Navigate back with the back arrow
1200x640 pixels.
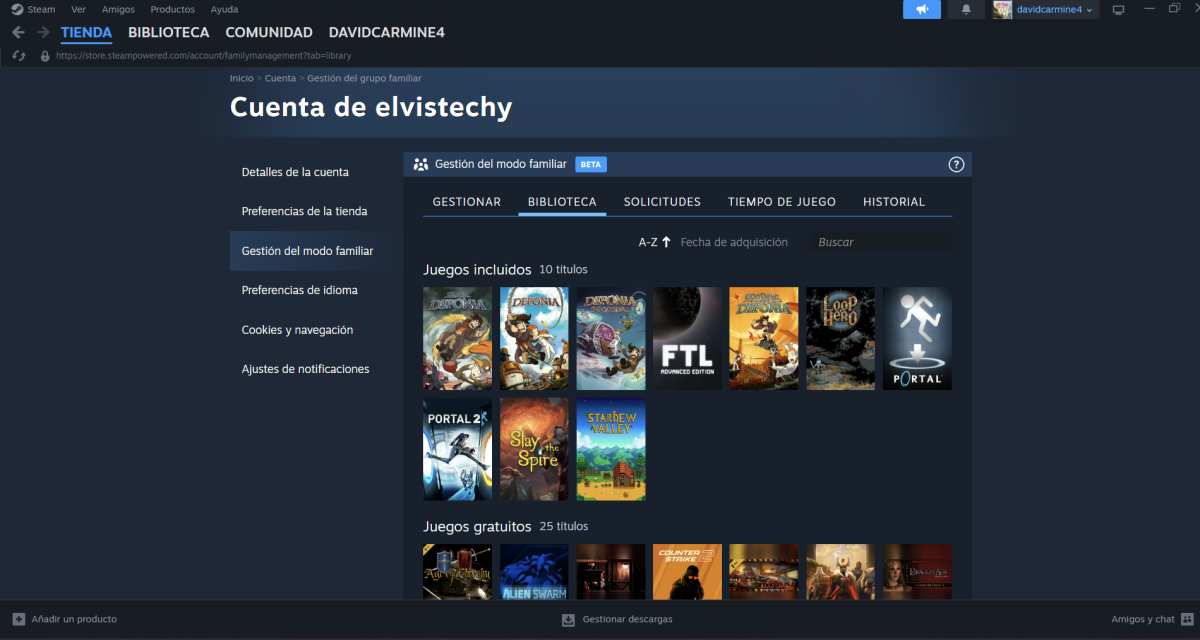18,32
